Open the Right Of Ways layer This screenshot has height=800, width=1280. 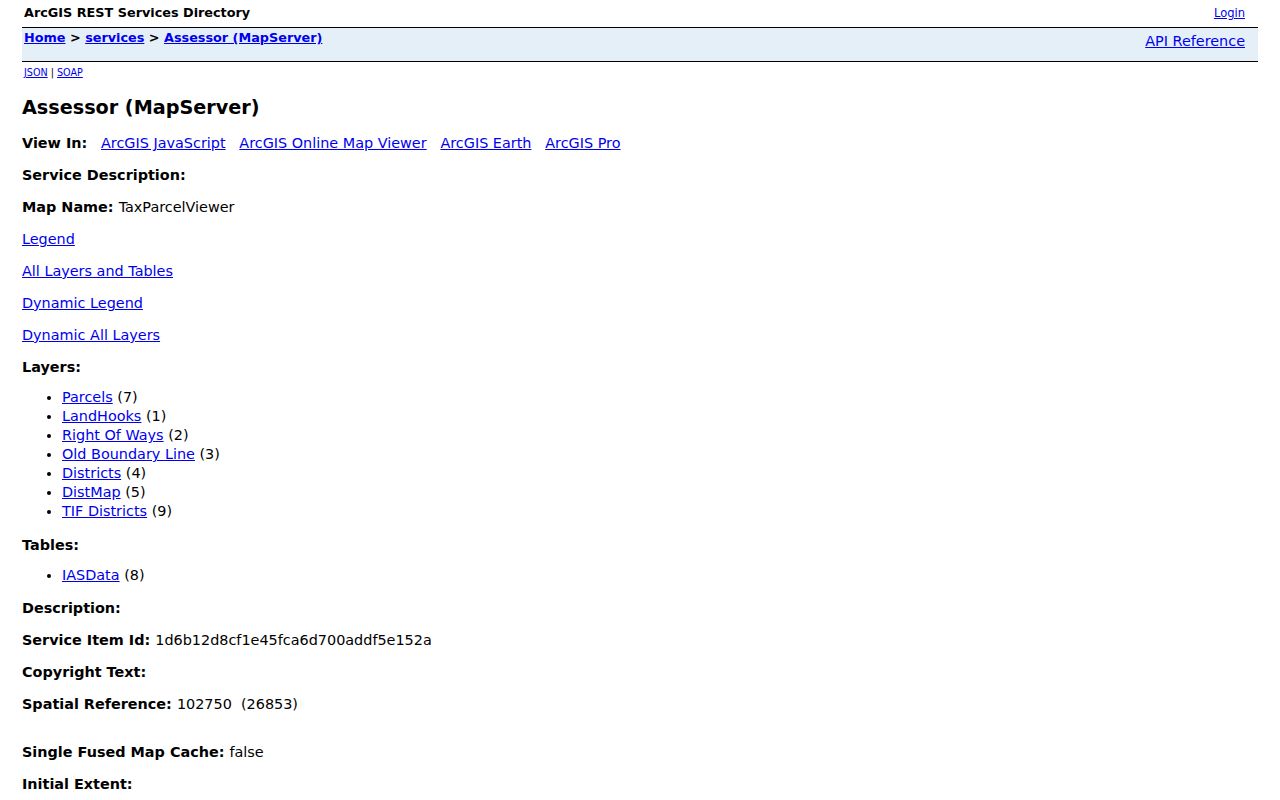point(112,435)
